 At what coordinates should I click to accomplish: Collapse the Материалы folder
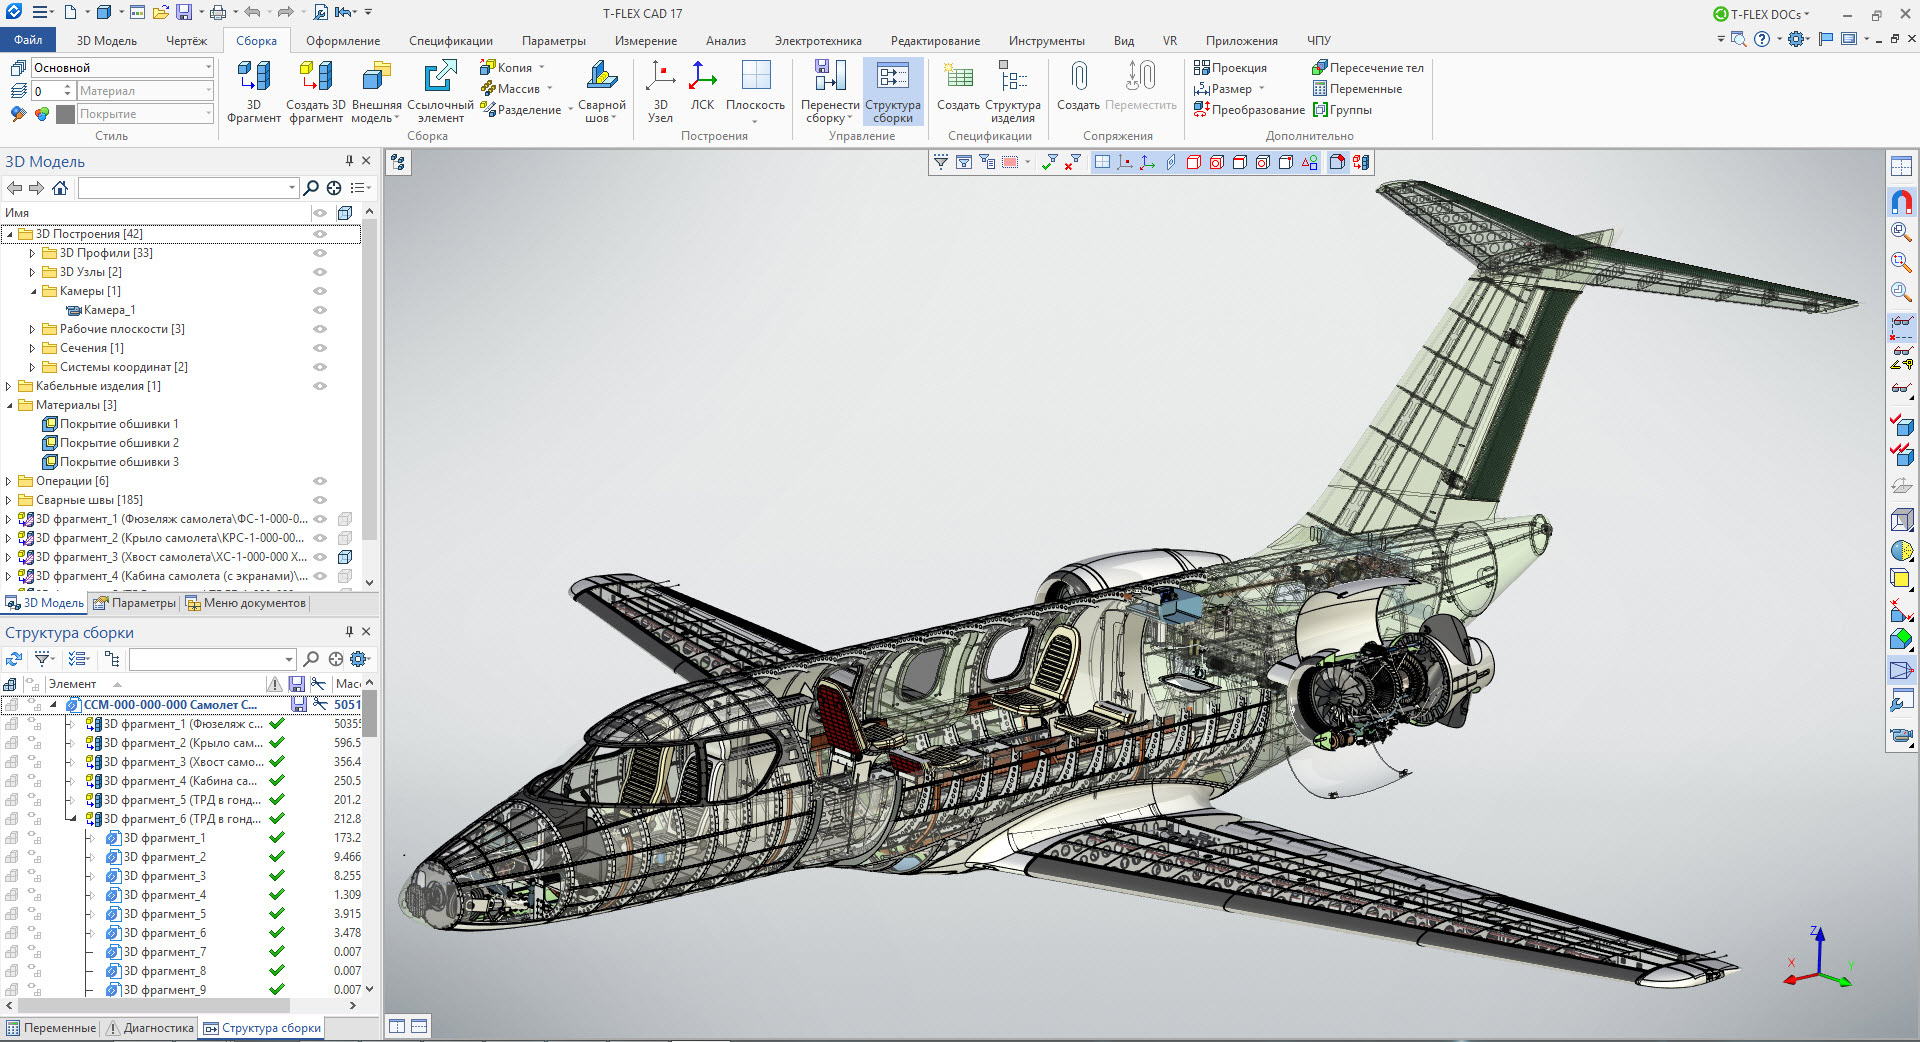(10, 405)
